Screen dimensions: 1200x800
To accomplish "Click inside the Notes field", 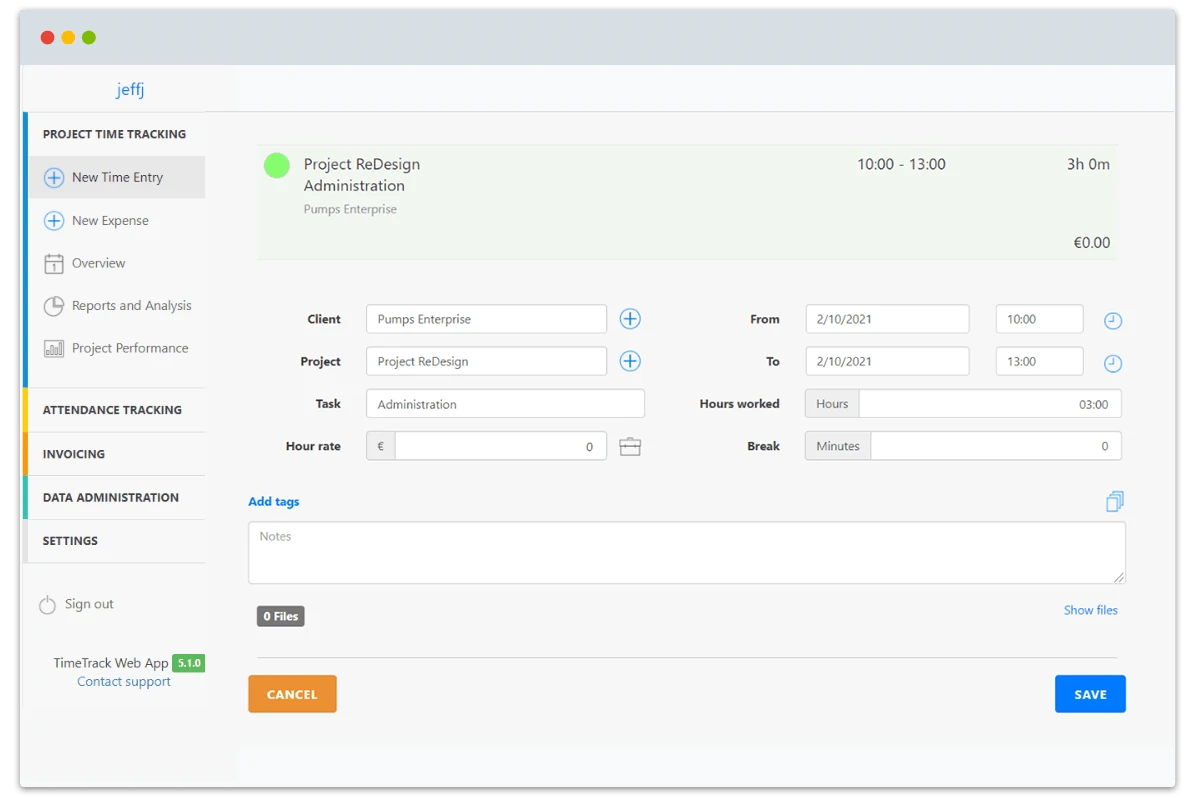I will [x=686, y=552].
